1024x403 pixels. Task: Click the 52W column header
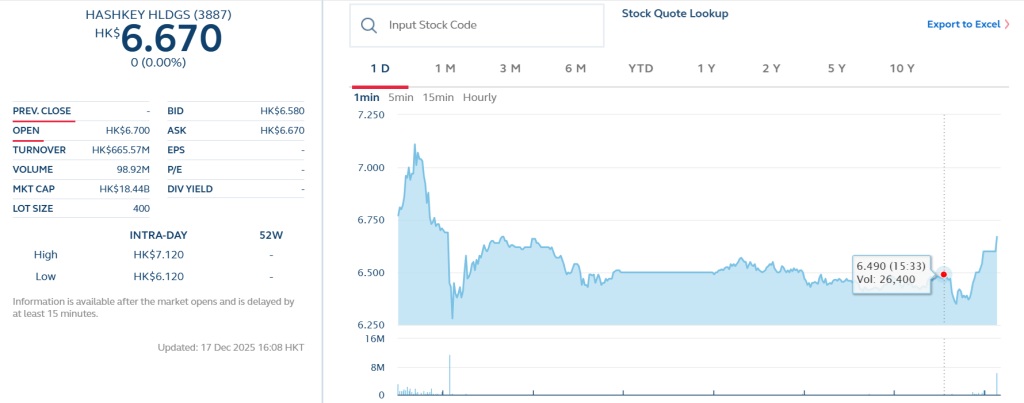[x=271, y=235]
